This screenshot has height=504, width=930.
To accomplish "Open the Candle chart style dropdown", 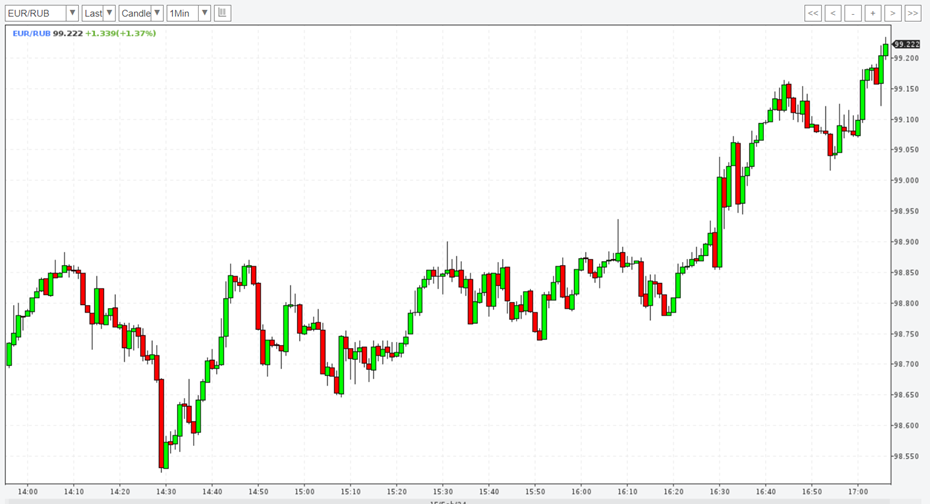I will coord(141,13).
